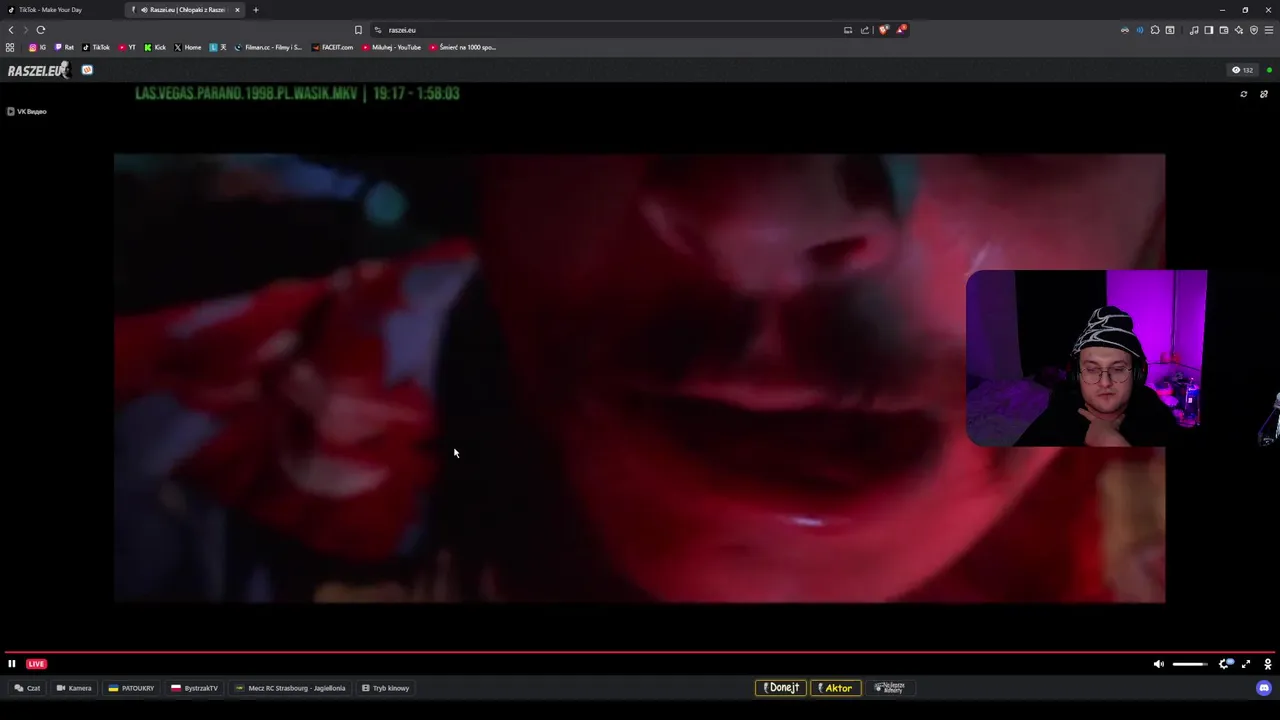The width and height of the screenshot is (1280, 720).
Task: Click the unlink icon above the player
Action: [1264, 94]
